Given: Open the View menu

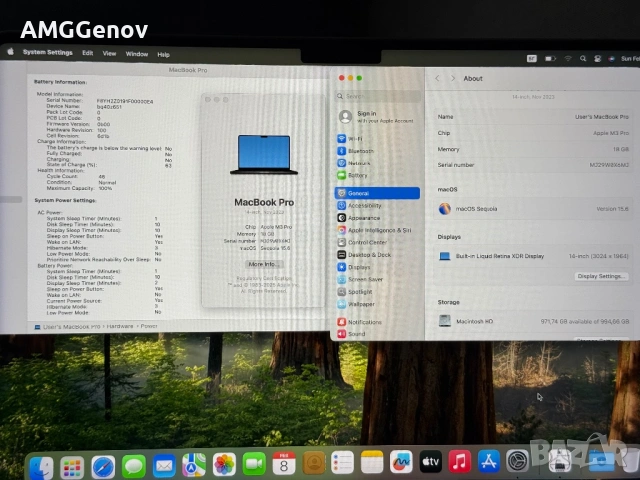Looking at the screenshot, I should 109,53.
